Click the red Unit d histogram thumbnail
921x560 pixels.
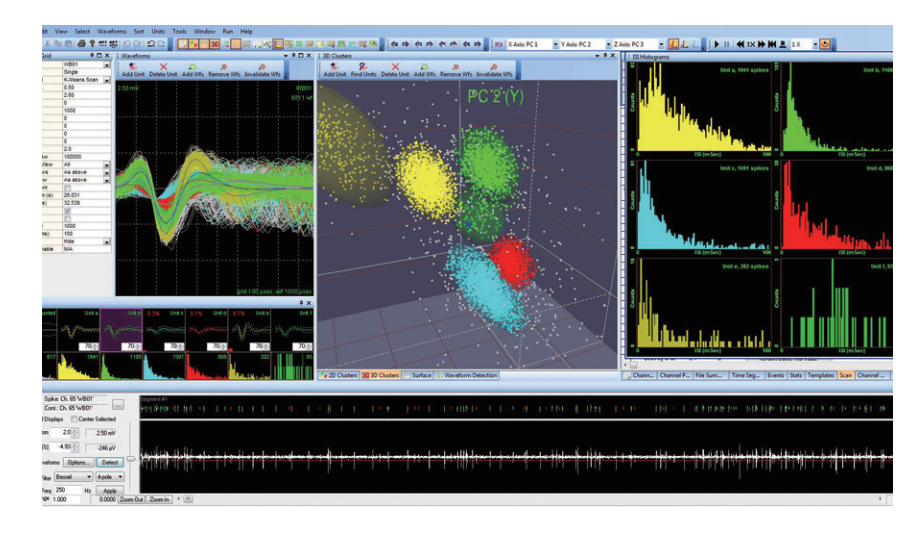pos(207,366)
